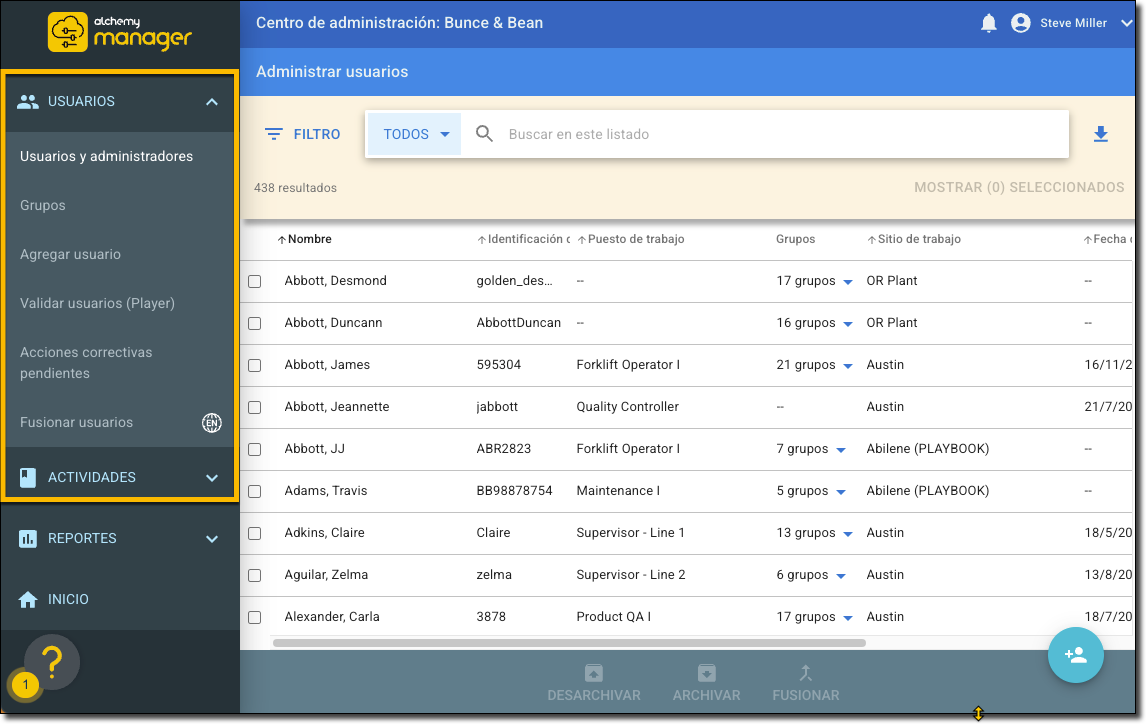The image size is (1146, 724).
Task: Click the Alchemy Manager logo
Action: click(120, 31)
